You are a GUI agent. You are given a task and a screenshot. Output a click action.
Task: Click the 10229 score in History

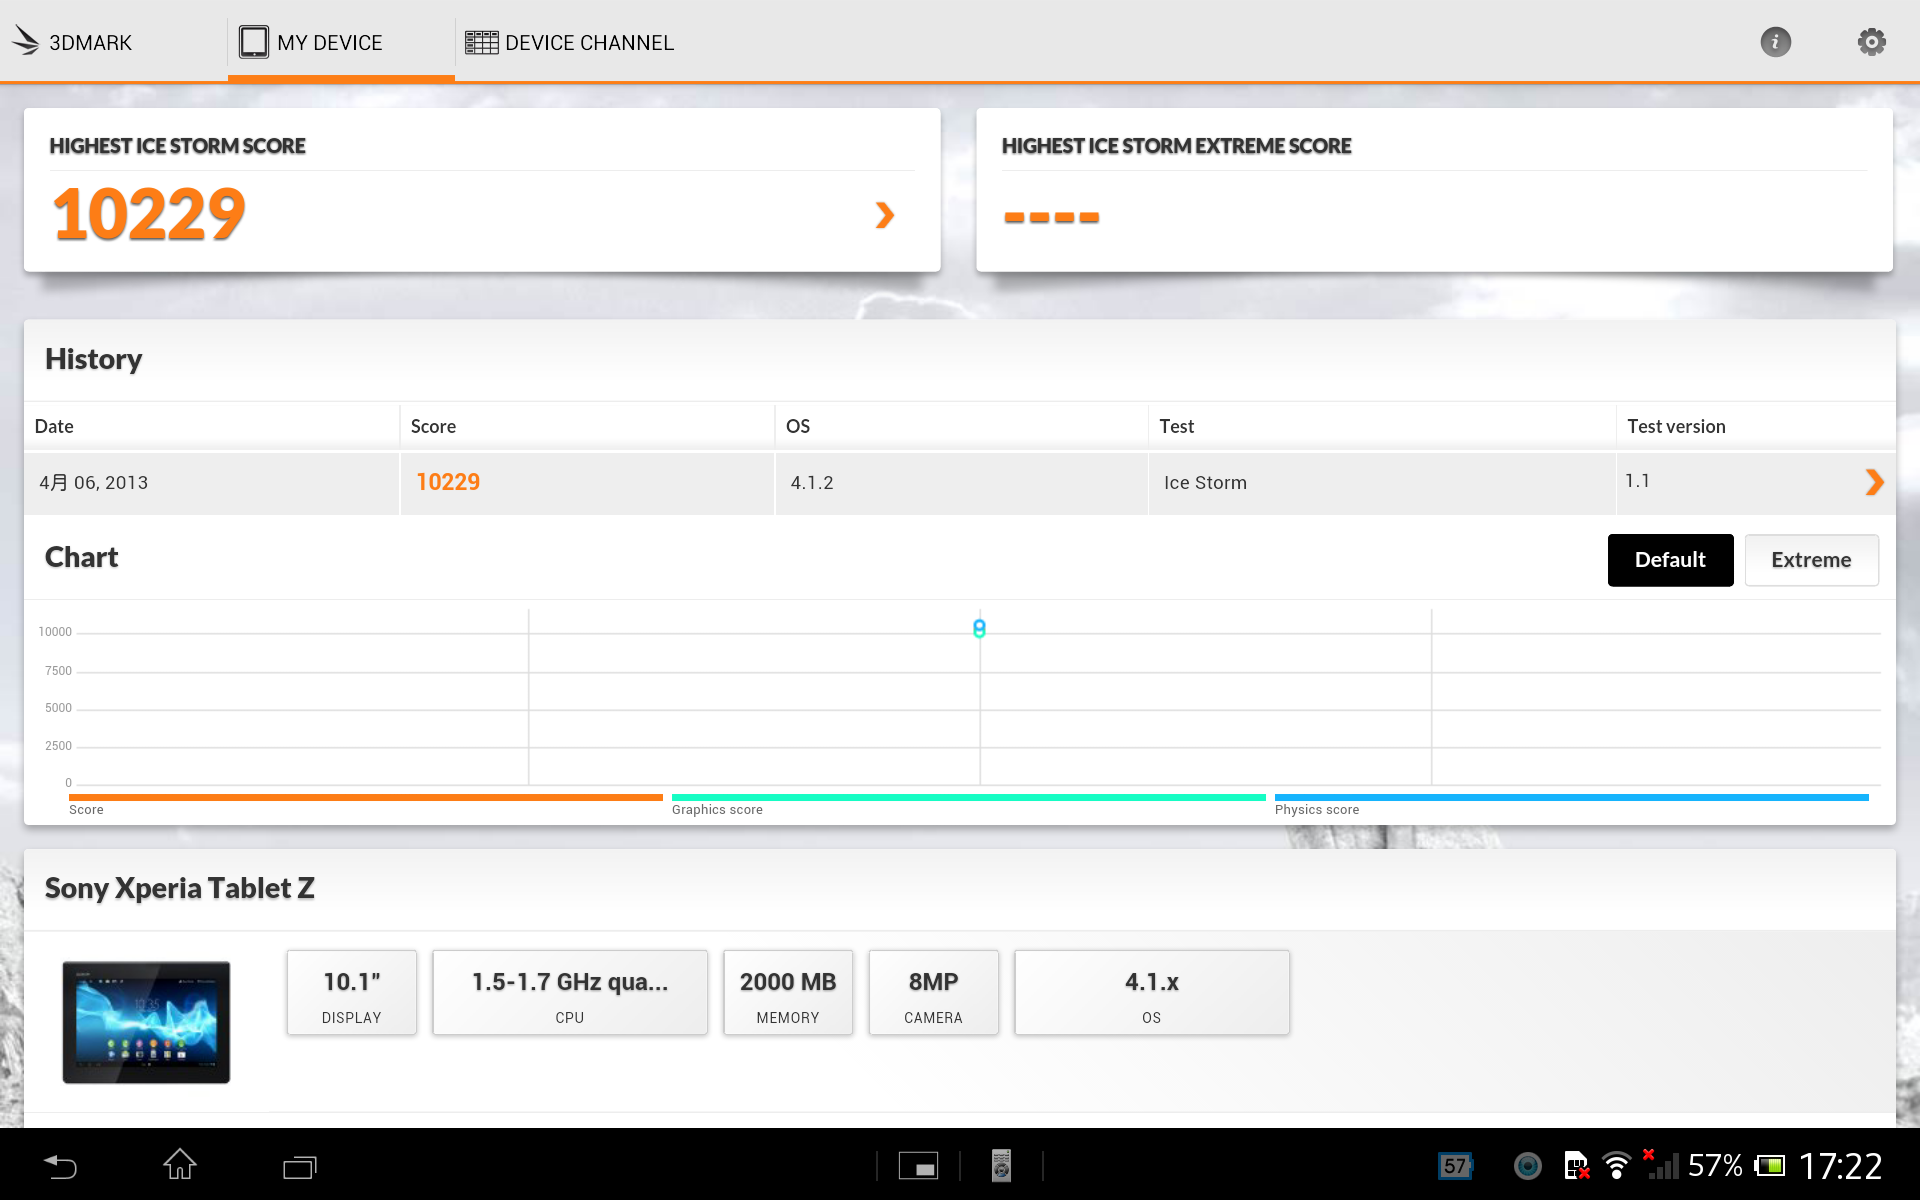pyautogui.click(x=448, y=482)
